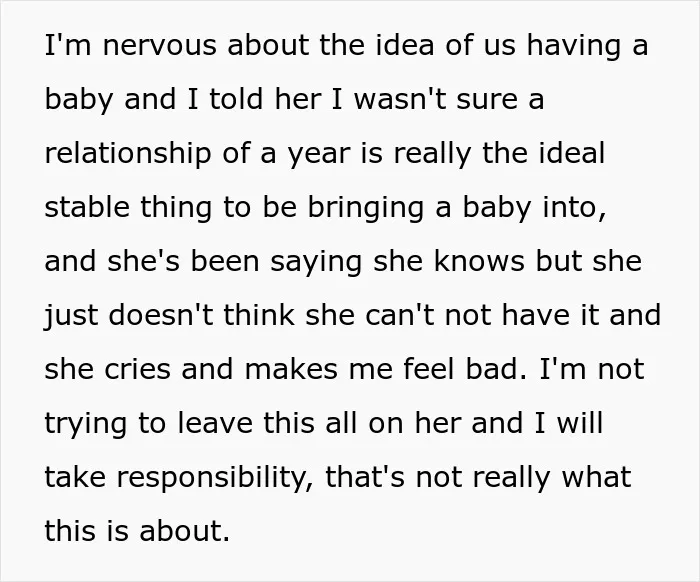Click the word "relationship" in the paragraph
700x582 pixels.
[128, 154]
